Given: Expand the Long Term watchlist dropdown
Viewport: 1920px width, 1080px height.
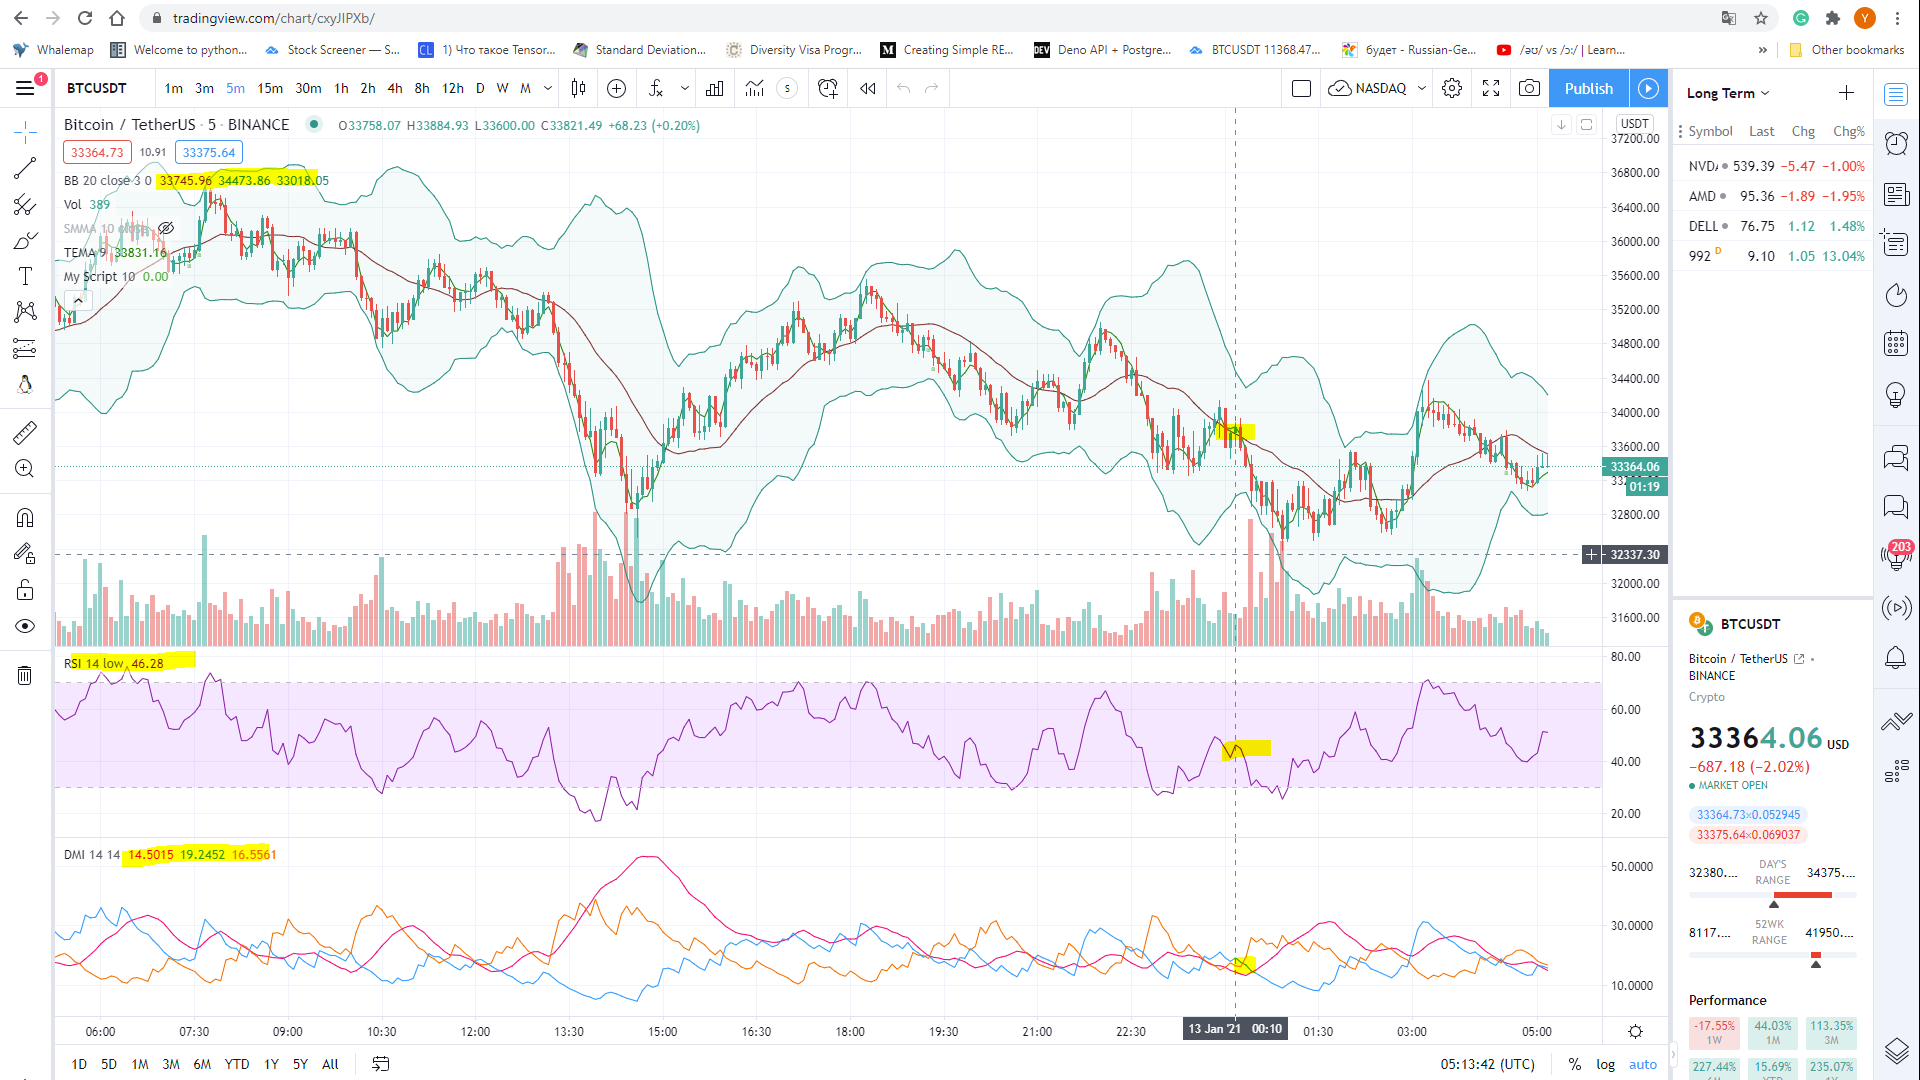Looking at the screenshot, I should point(1728,92).
